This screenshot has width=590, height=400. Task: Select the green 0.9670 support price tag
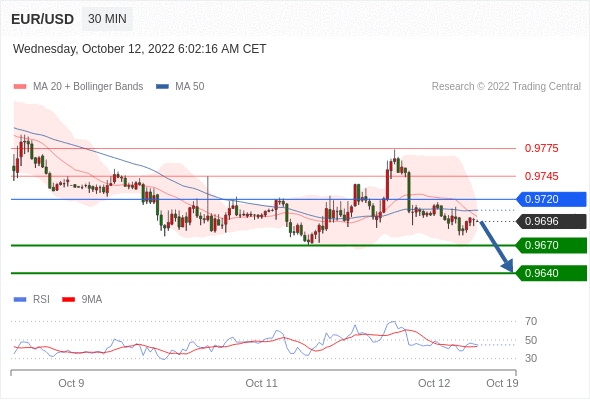(552, 245)
